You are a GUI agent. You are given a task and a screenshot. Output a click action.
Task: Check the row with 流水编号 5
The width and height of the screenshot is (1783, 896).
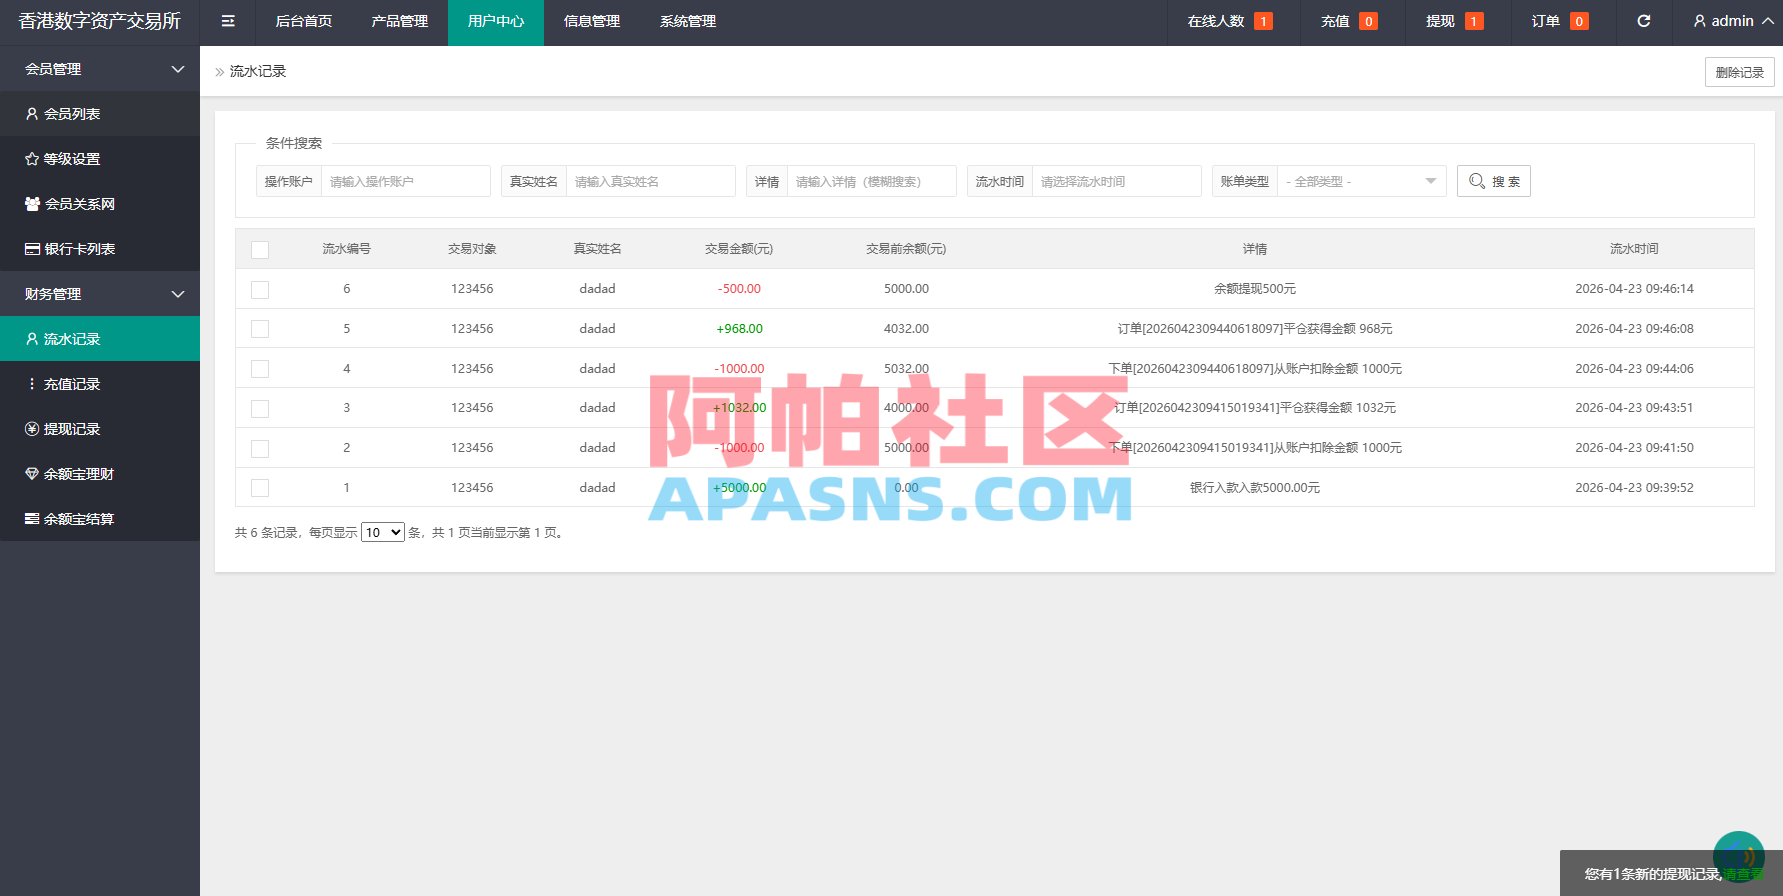click(x=260, y=329)
